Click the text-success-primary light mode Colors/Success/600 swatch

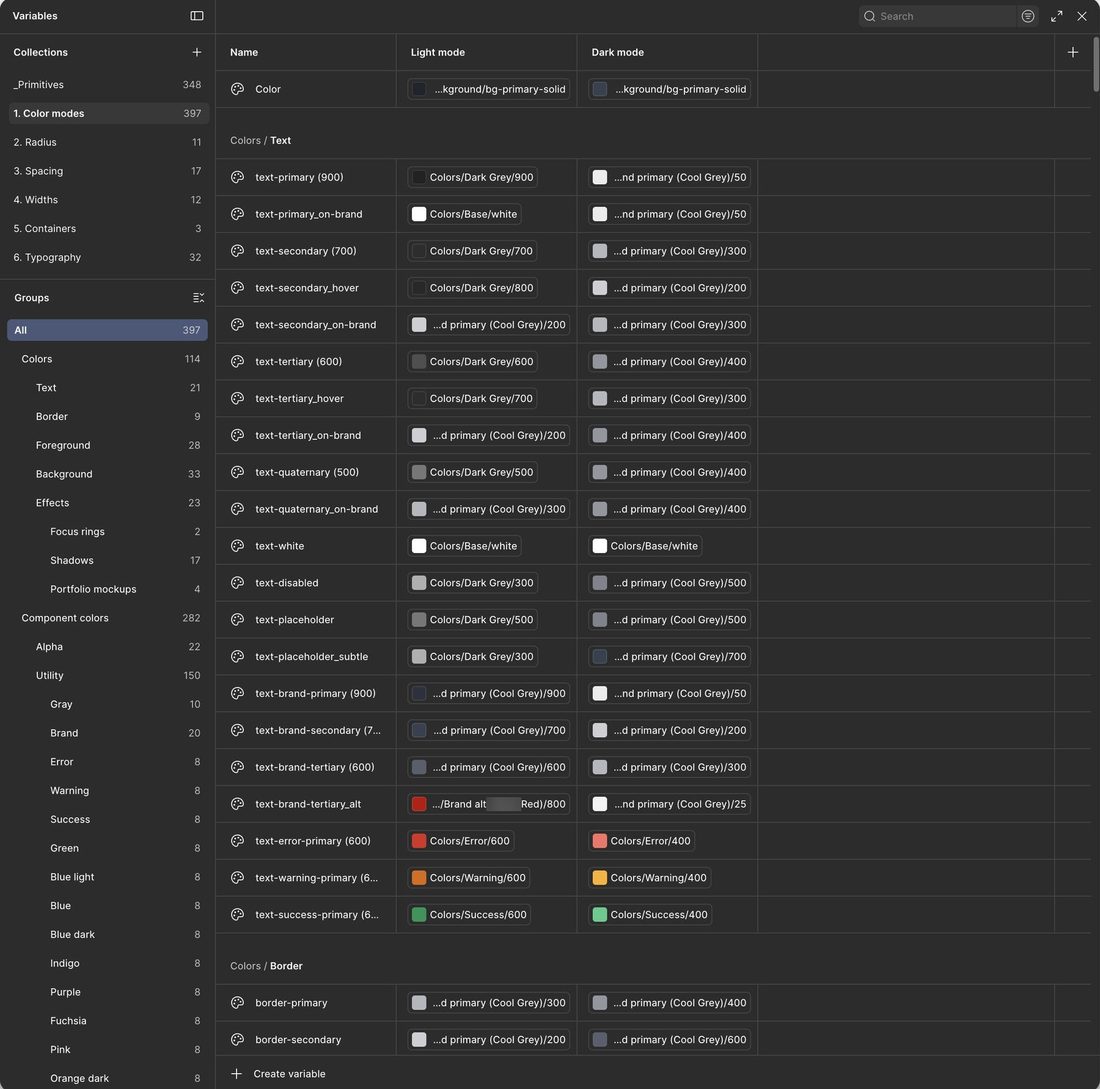pyautogui.click(x=418, y=914)
